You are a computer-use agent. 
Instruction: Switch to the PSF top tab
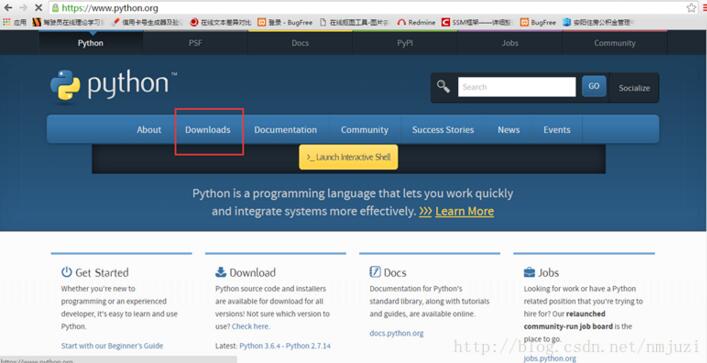[196, 43]
